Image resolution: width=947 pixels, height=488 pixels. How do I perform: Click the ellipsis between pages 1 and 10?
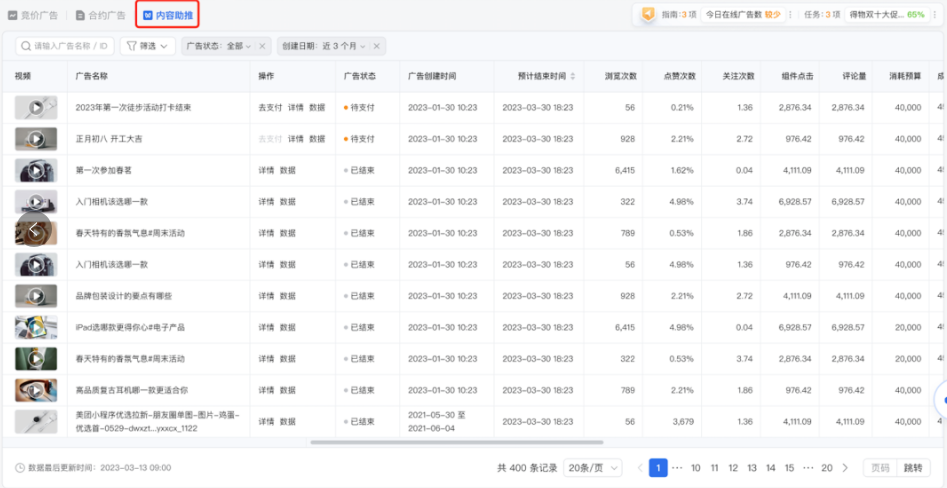(677, 467)
